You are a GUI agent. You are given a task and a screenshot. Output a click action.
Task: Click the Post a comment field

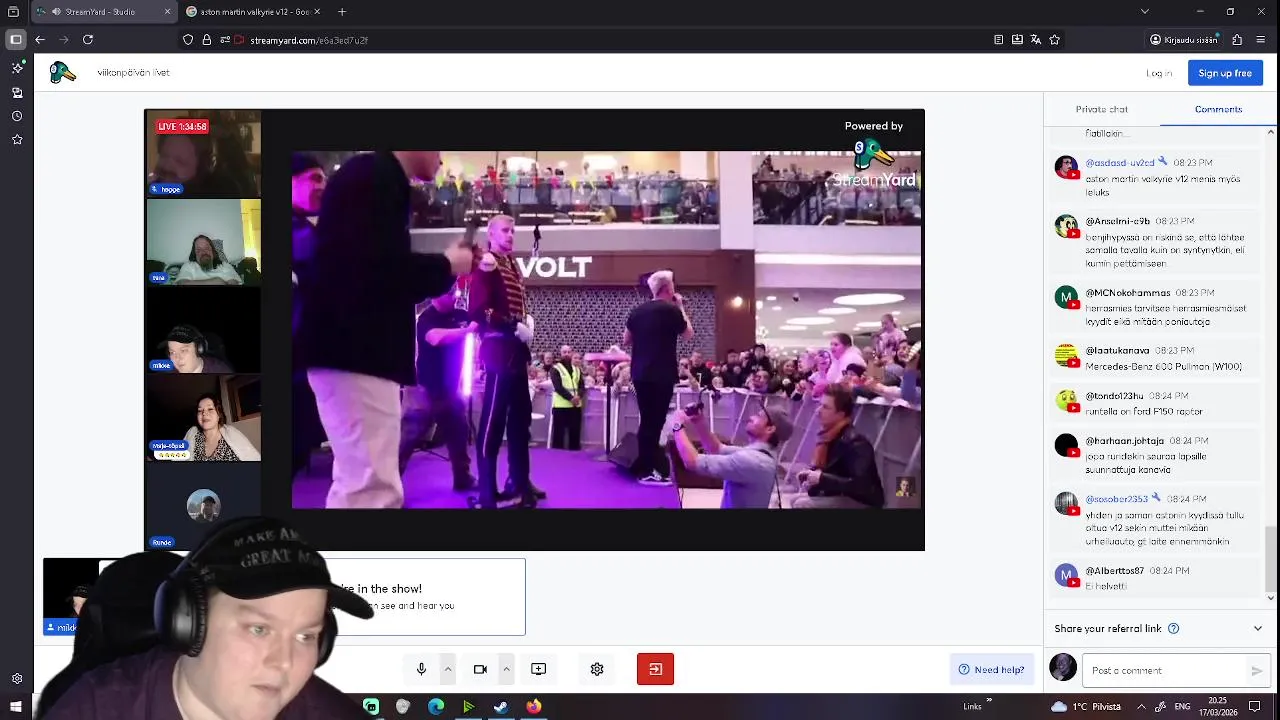[x=1166, y=670]
